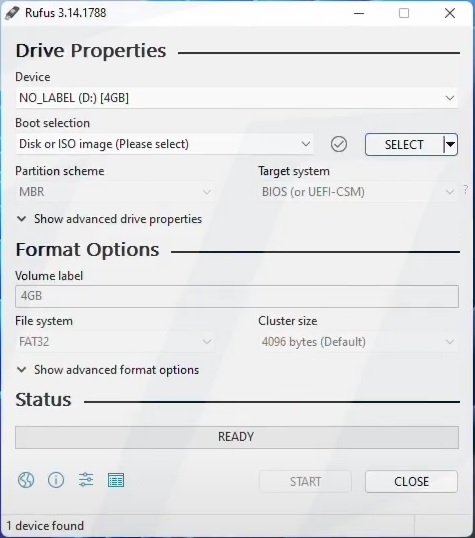
Task: Expand Show advanced drive properties
Action: coord(109,219)
